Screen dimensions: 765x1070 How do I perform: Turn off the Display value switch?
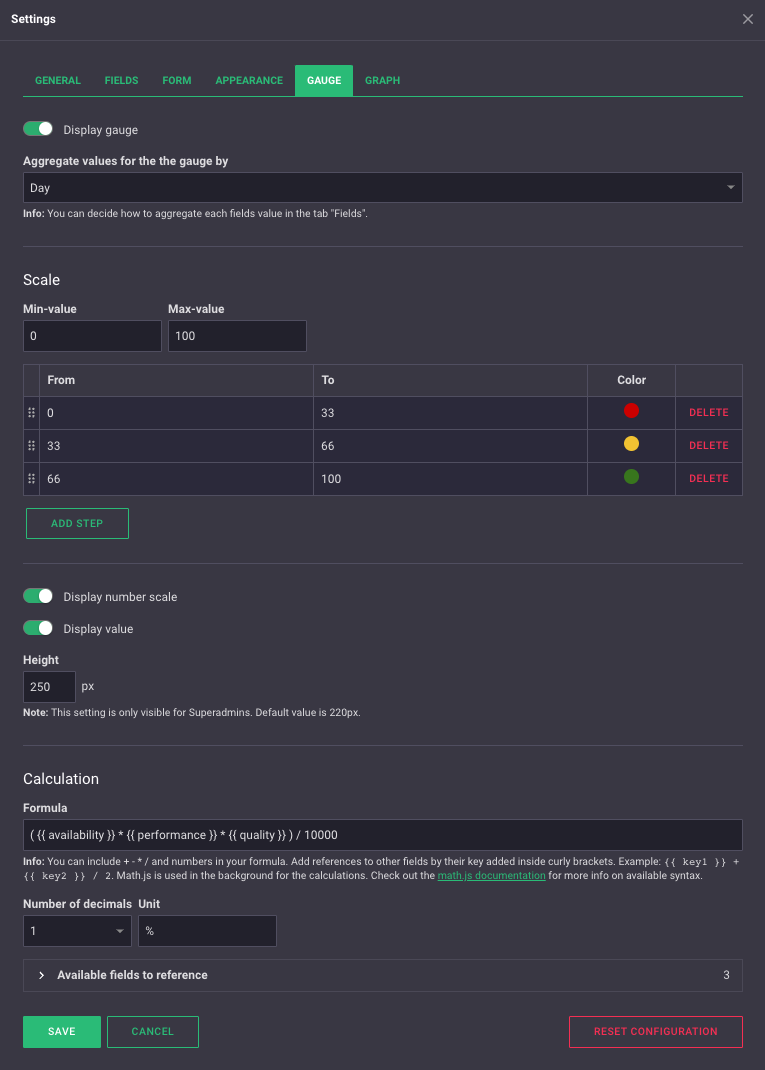38,628
